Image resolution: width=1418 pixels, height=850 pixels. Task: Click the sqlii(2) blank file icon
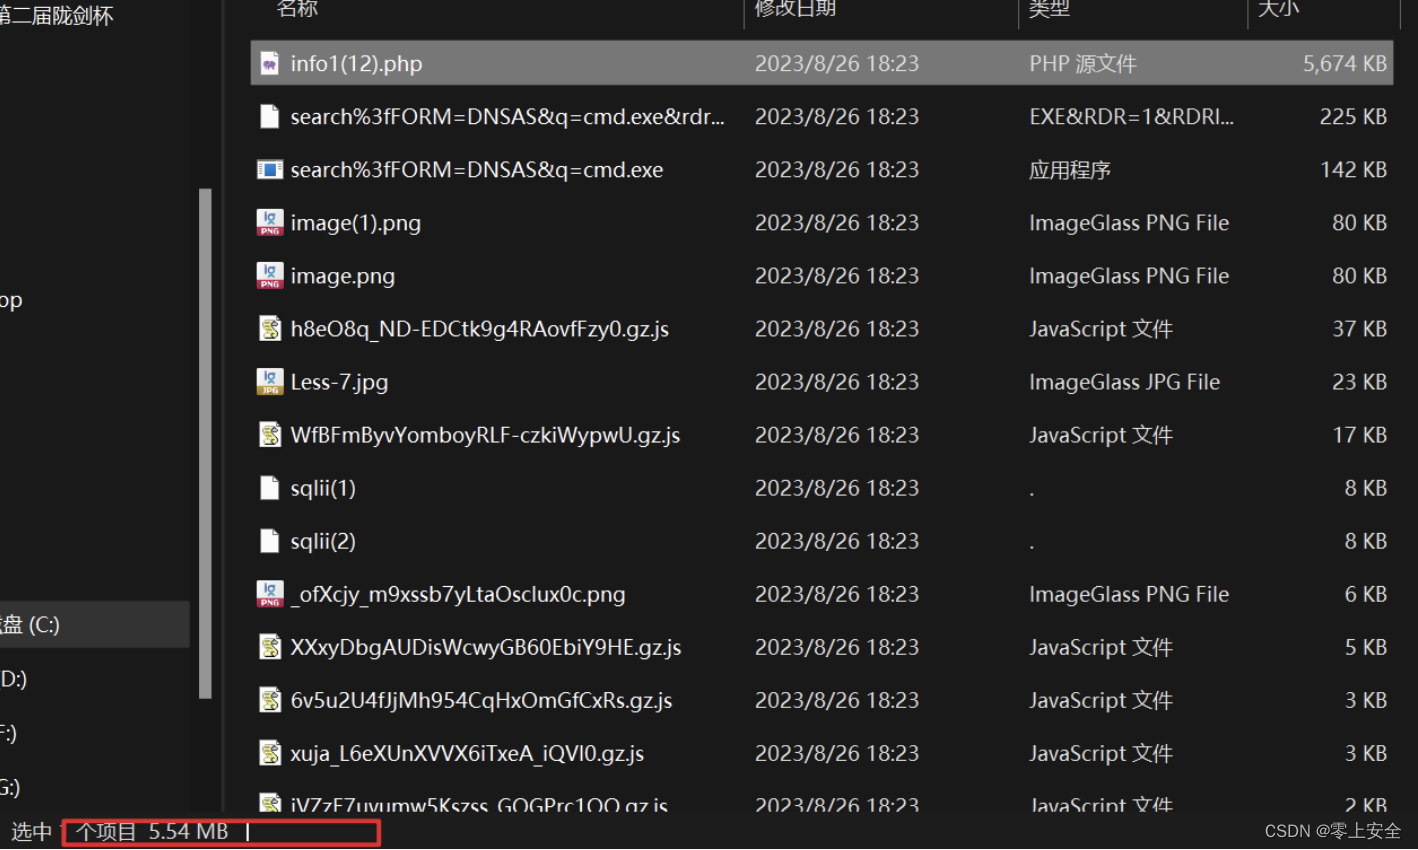269,540
